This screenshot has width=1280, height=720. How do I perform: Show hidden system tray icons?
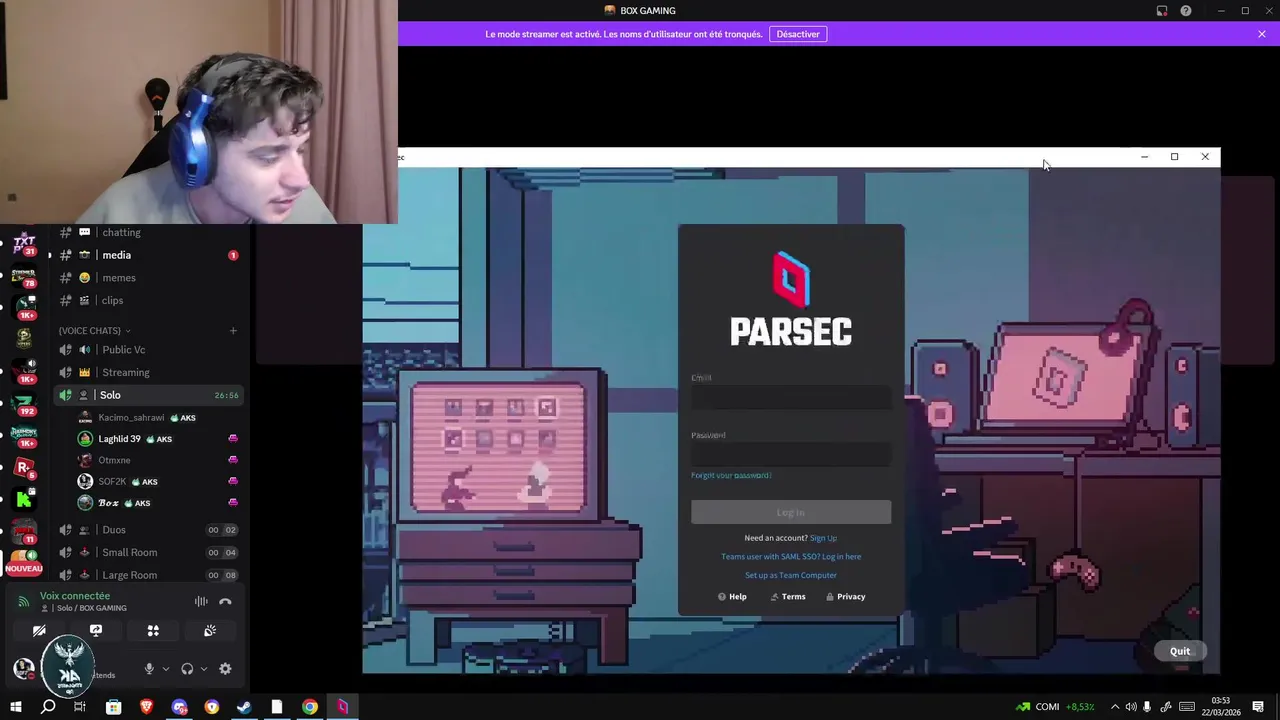click(1116, 707)
